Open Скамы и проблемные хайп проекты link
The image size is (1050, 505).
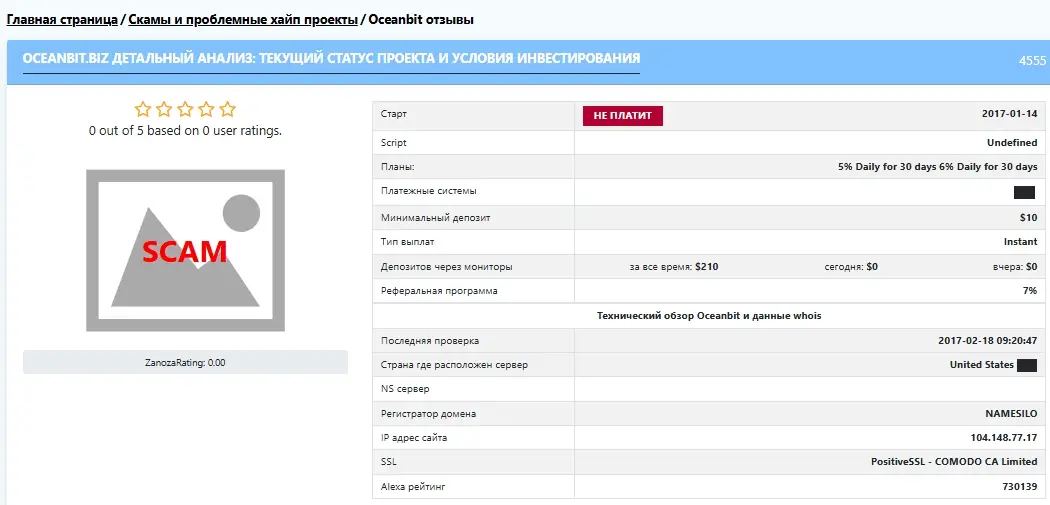coord(242,19)
